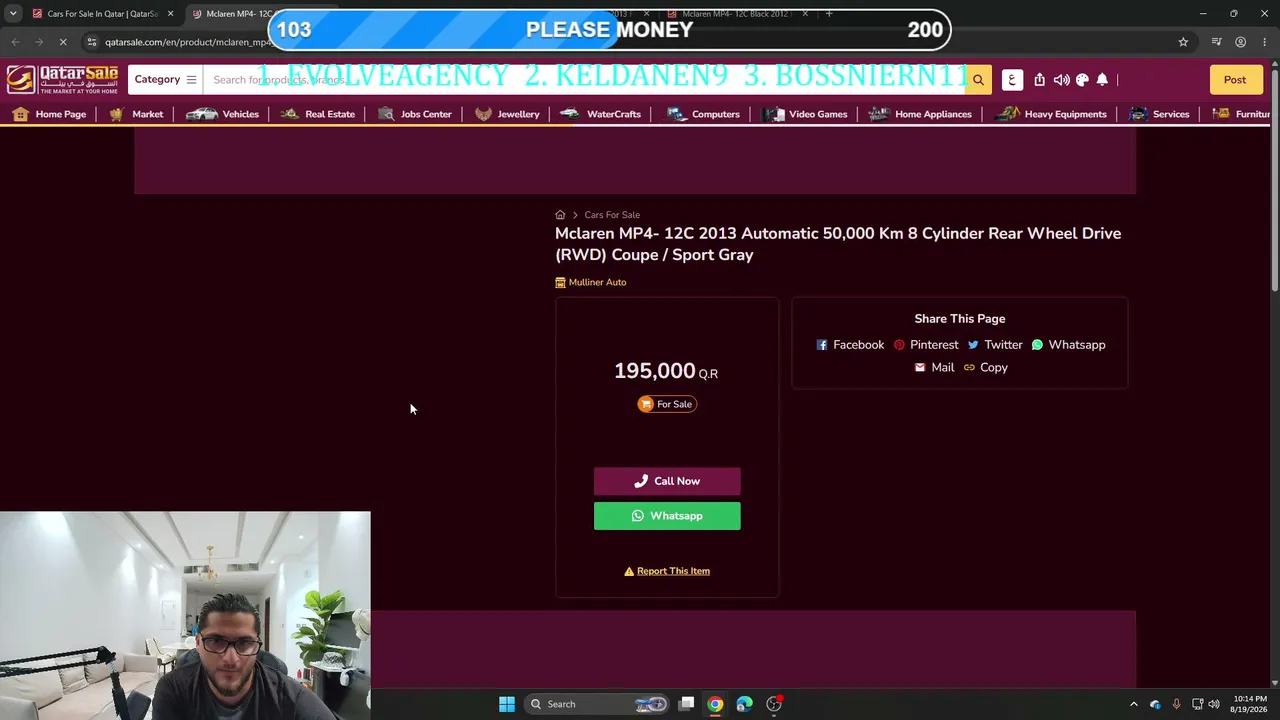Open the Heavy Equipments category
This screenshot has height=720, width=1280.
point(1052,114)
